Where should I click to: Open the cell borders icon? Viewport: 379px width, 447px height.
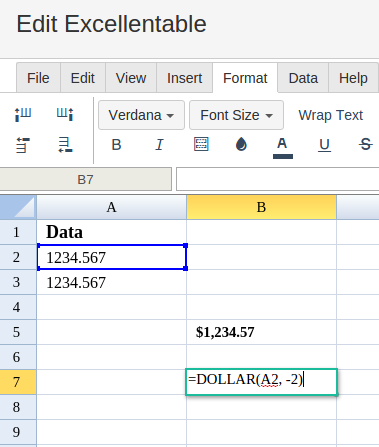(201, 144)
